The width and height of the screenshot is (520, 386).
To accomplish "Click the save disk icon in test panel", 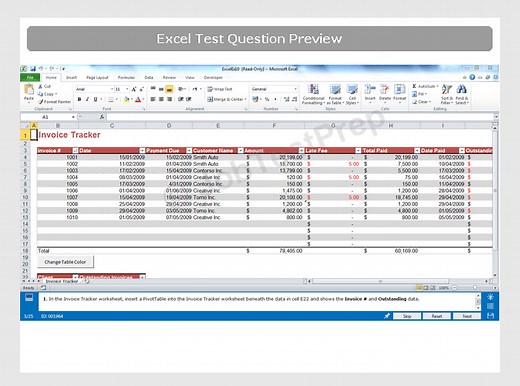I will pos(490,315).
